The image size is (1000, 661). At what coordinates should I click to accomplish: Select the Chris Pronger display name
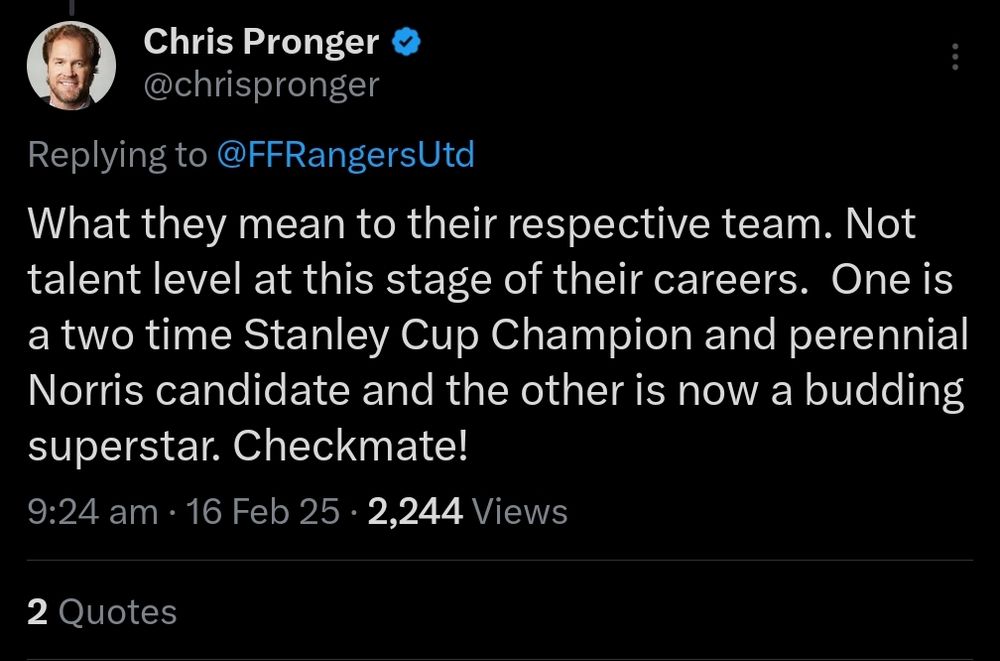(x=262, y=42)
